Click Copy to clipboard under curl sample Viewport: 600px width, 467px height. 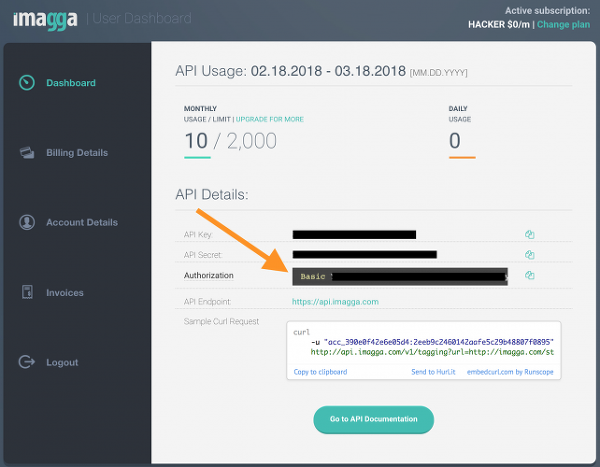tap(320, 372)
